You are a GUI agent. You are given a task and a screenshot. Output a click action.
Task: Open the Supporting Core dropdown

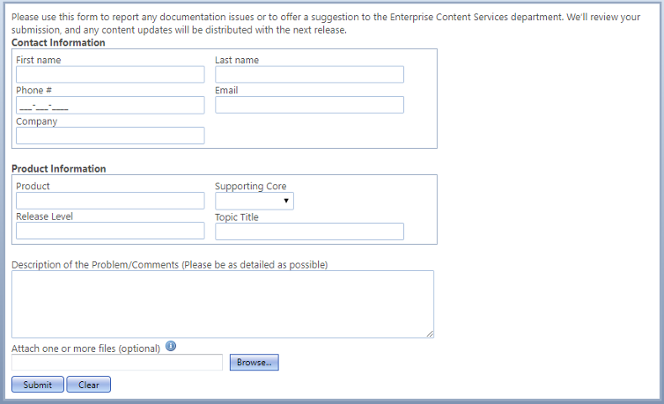254,201
